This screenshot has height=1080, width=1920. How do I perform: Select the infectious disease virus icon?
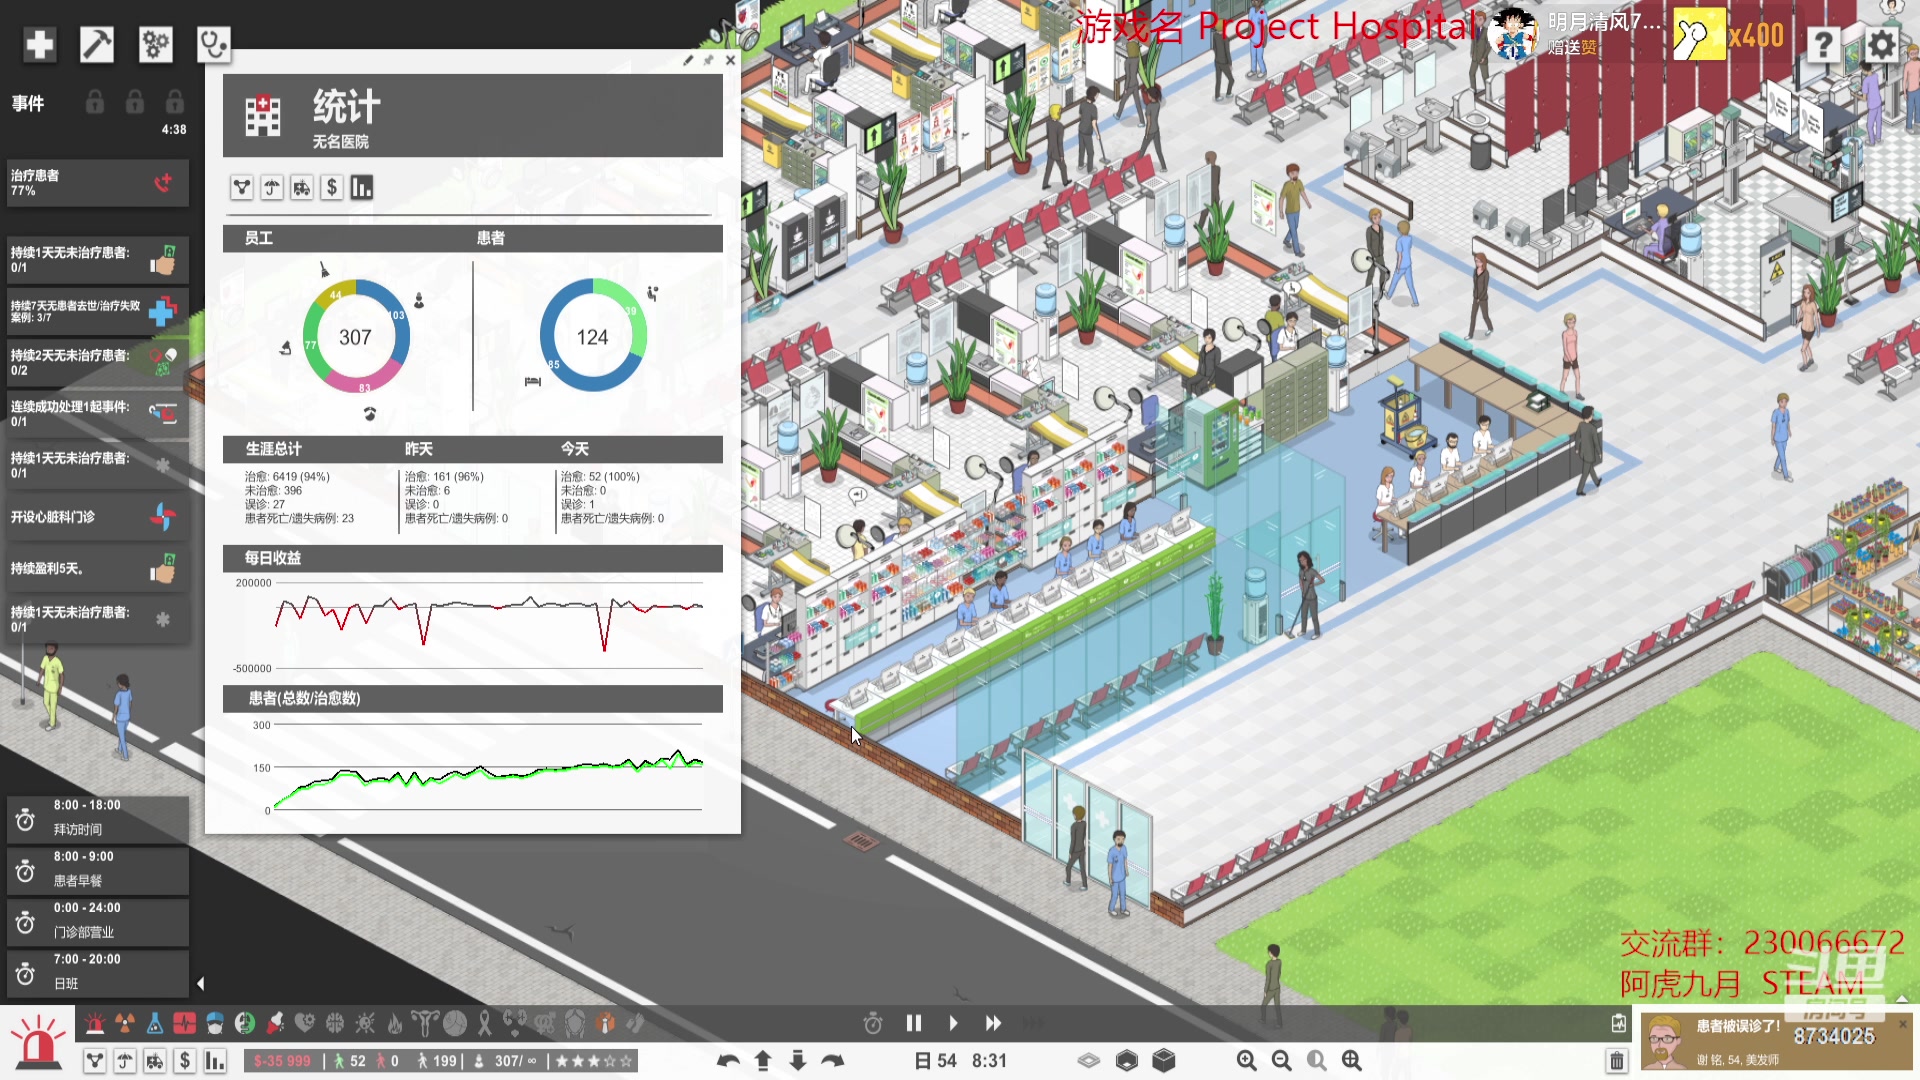pos(365,1023)
